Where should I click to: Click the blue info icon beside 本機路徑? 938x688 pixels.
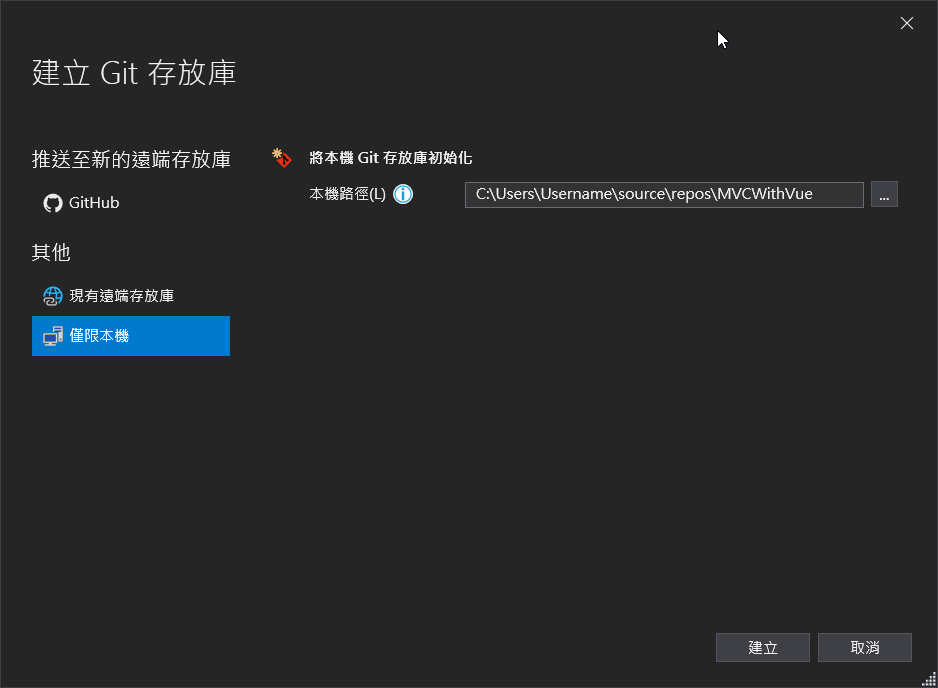tap(403, 194)
